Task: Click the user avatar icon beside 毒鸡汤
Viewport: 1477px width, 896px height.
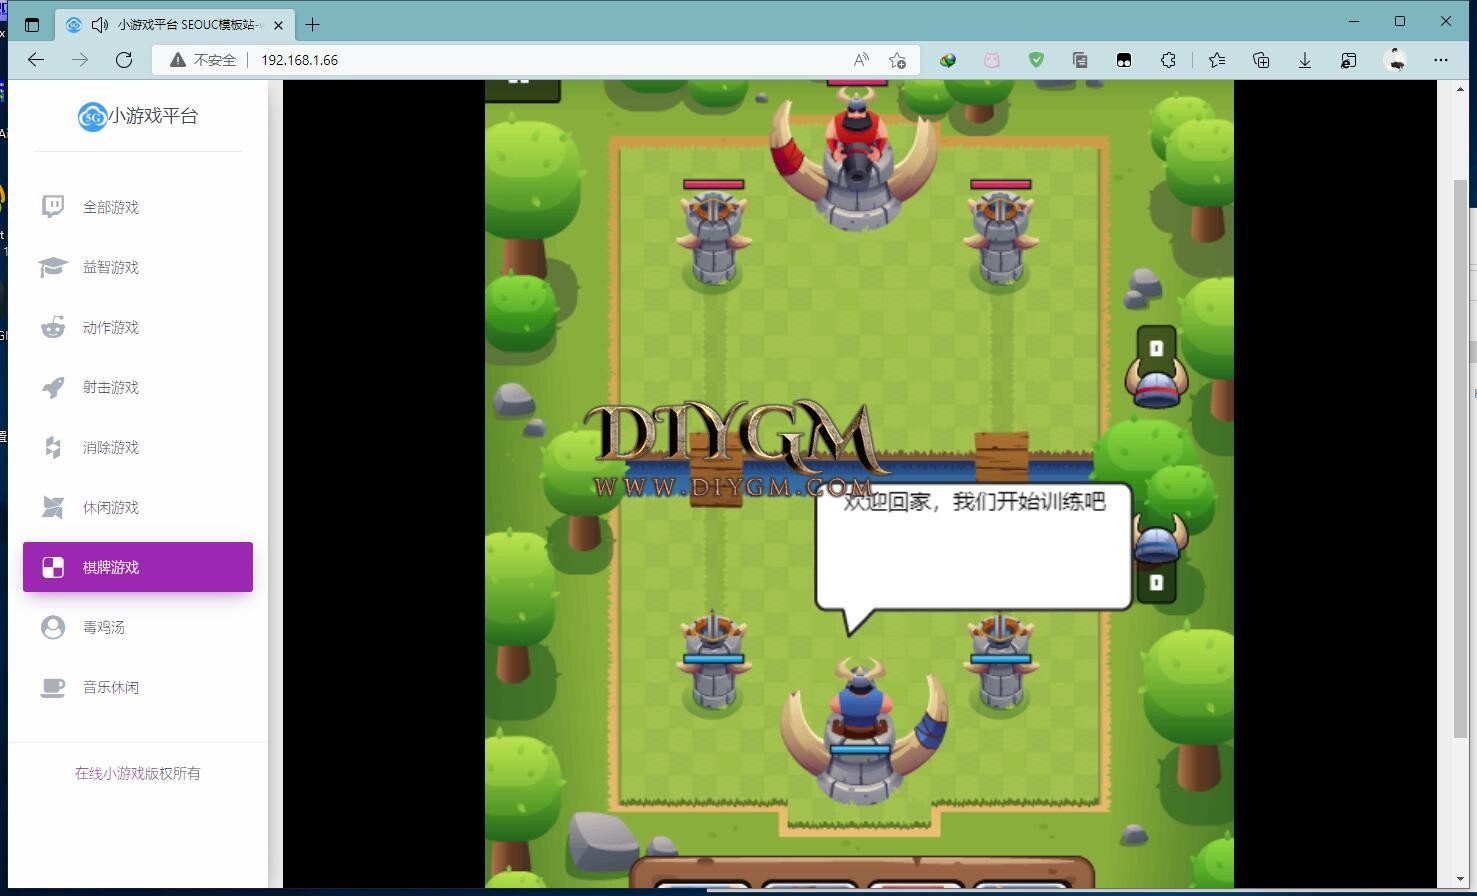Action: pyautogui.click(x=53, y=627)
